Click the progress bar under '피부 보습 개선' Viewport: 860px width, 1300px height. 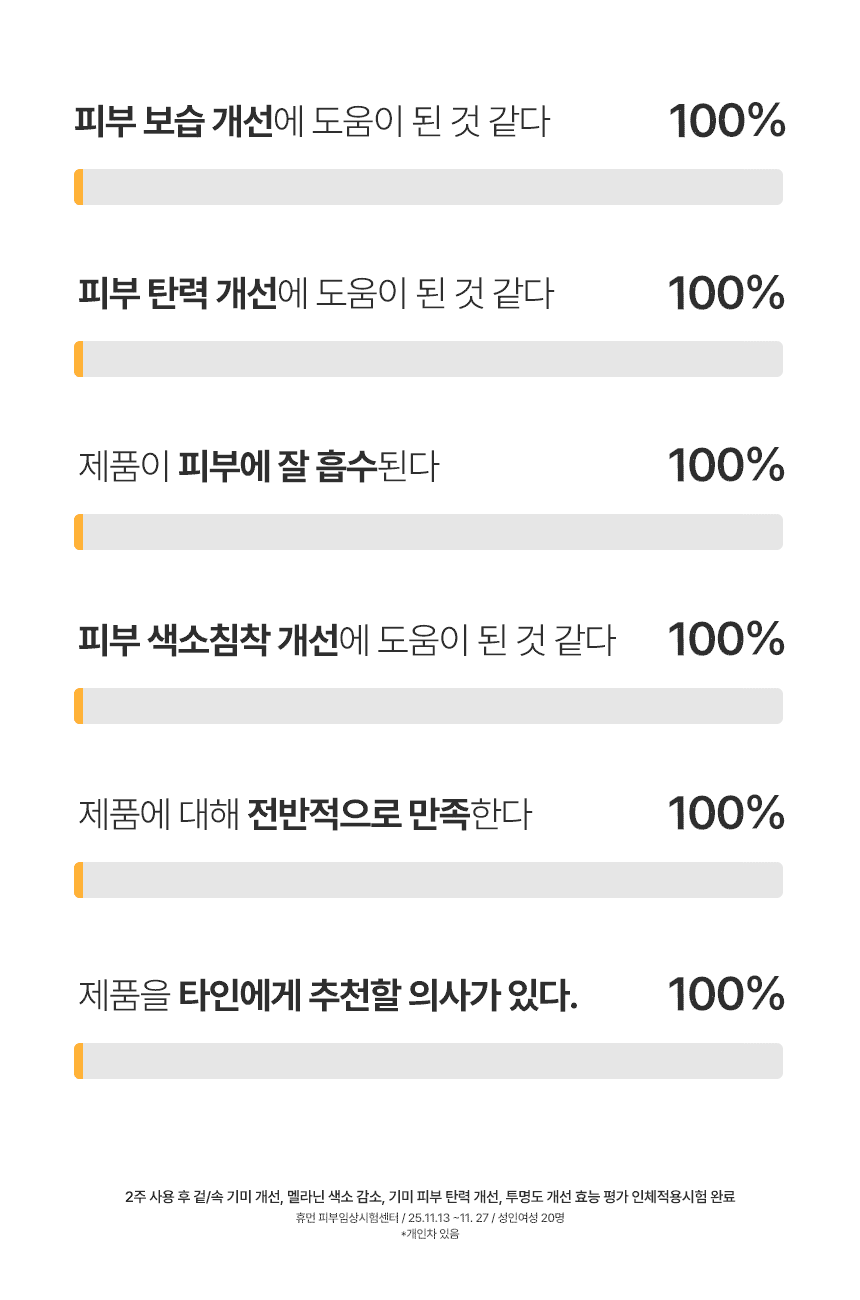[x=428, y=187]
